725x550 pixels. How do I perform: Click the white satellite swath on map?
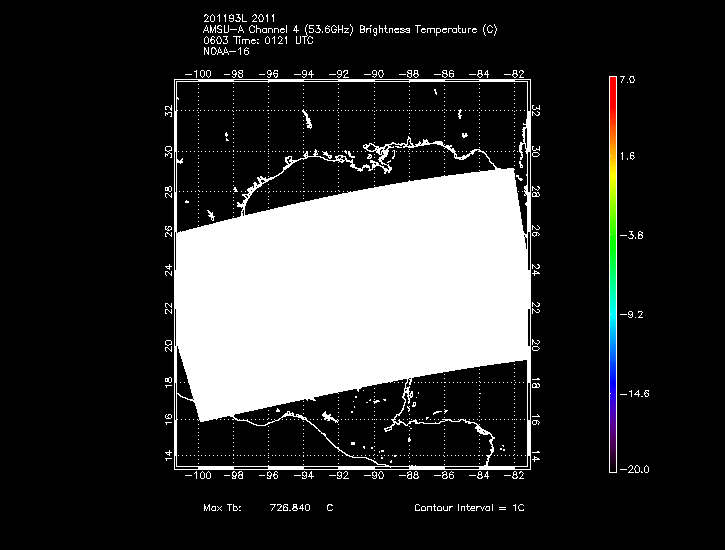pyautogui.click(x=352, y=296)
